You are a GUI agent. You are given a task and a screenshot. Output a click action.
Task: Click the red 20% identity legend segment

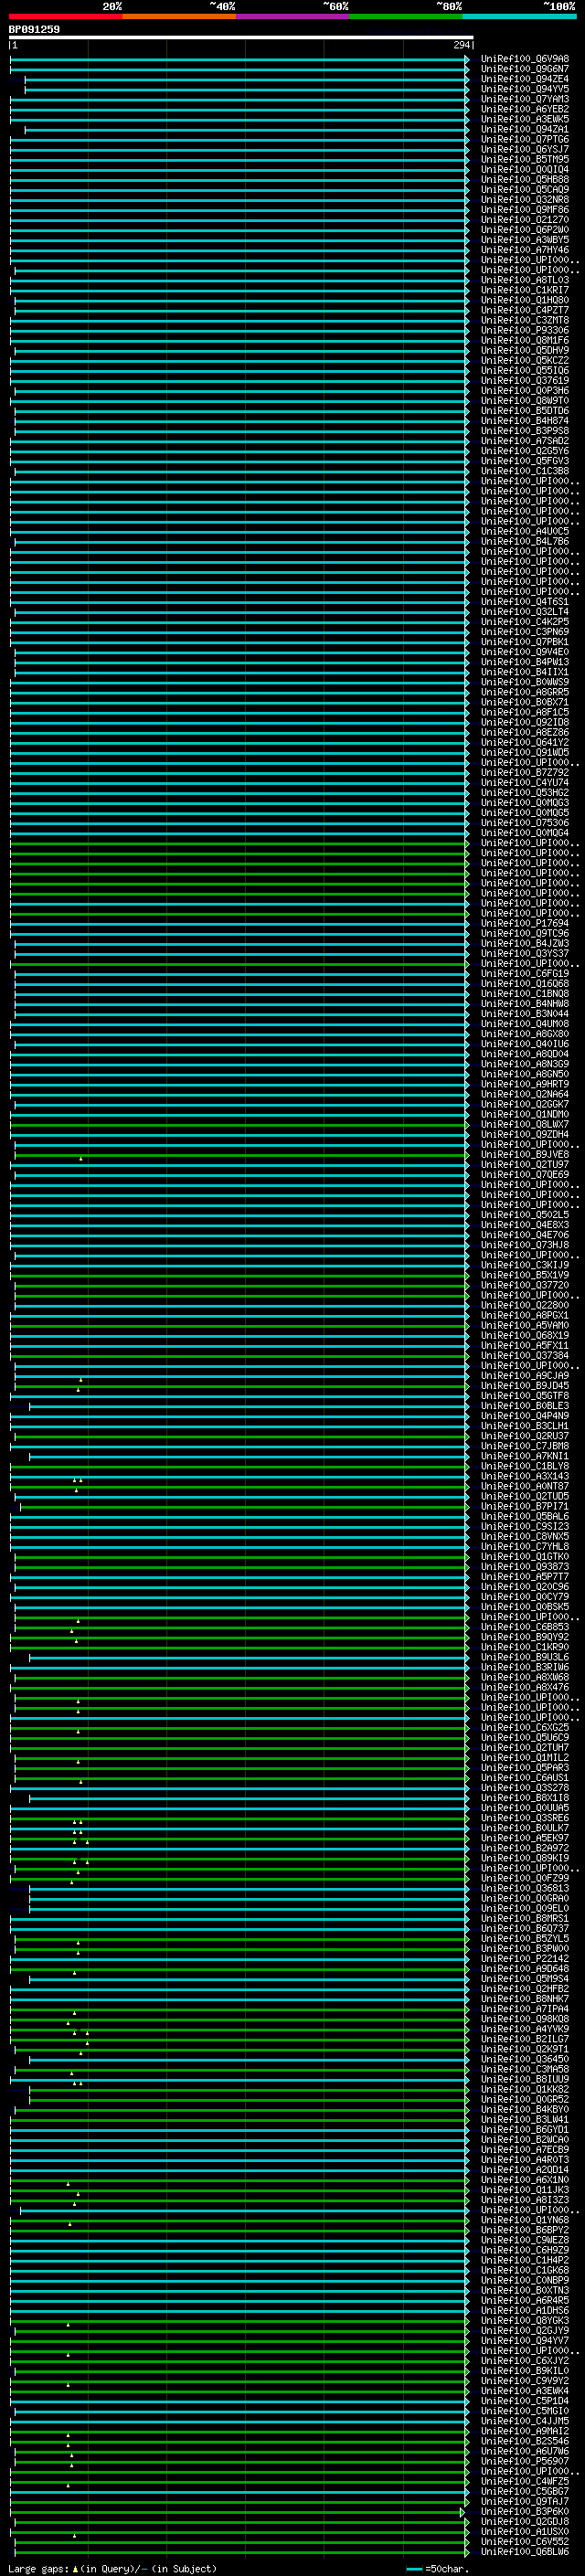[x=65, y=16]
